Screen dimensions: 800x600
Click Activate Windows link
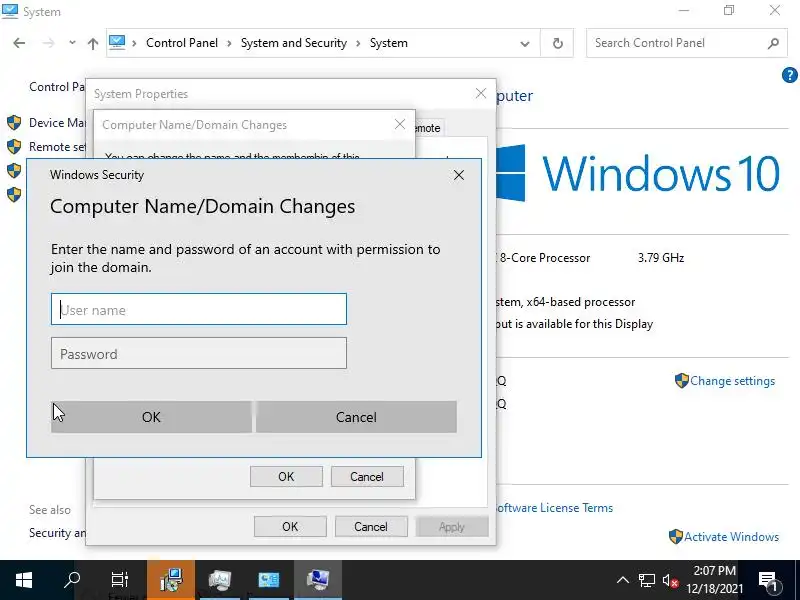click(x=731, y=536)
